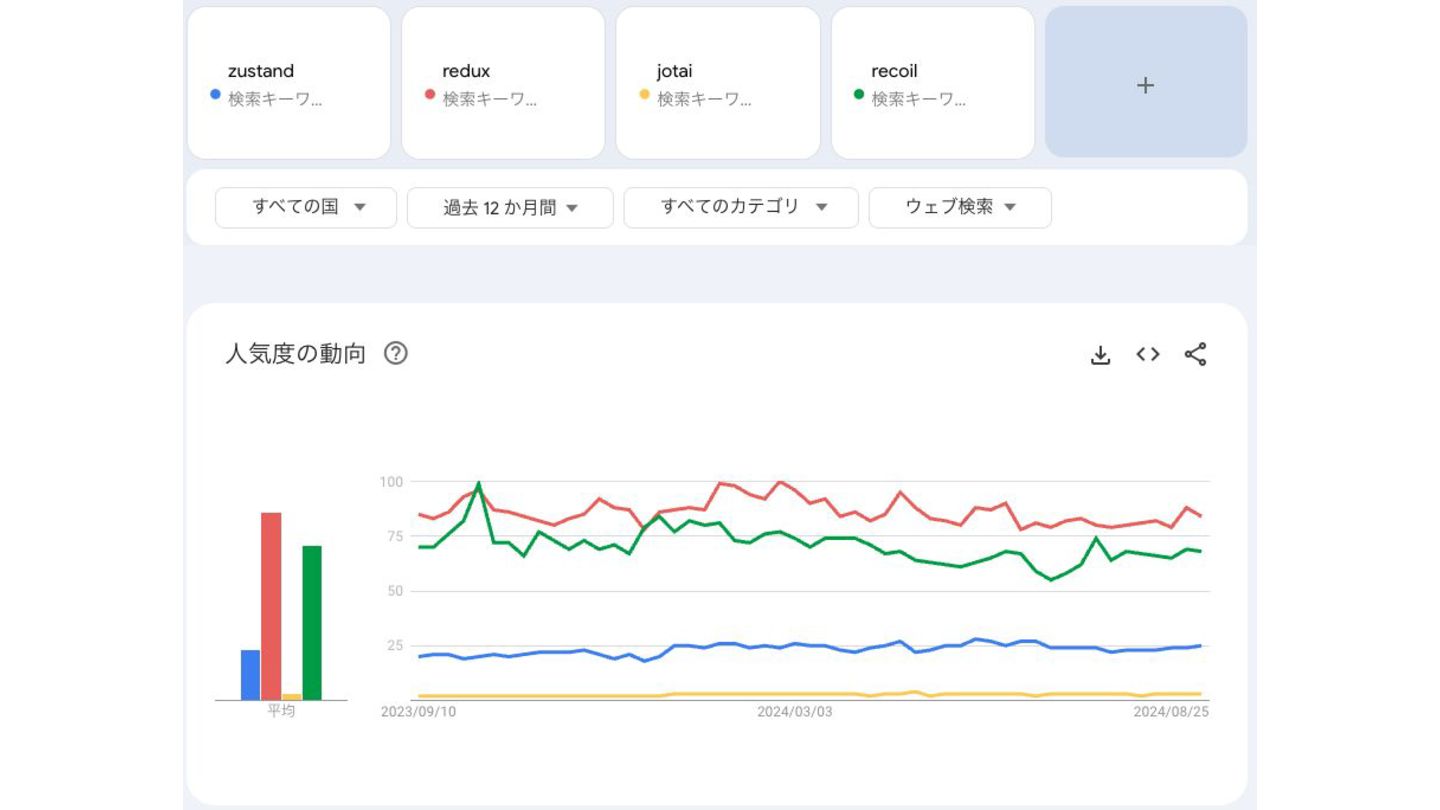This screenshot has width=1440, height=810.
Task: Edit the jotai search term card
Action: click(x=718, y=83)
